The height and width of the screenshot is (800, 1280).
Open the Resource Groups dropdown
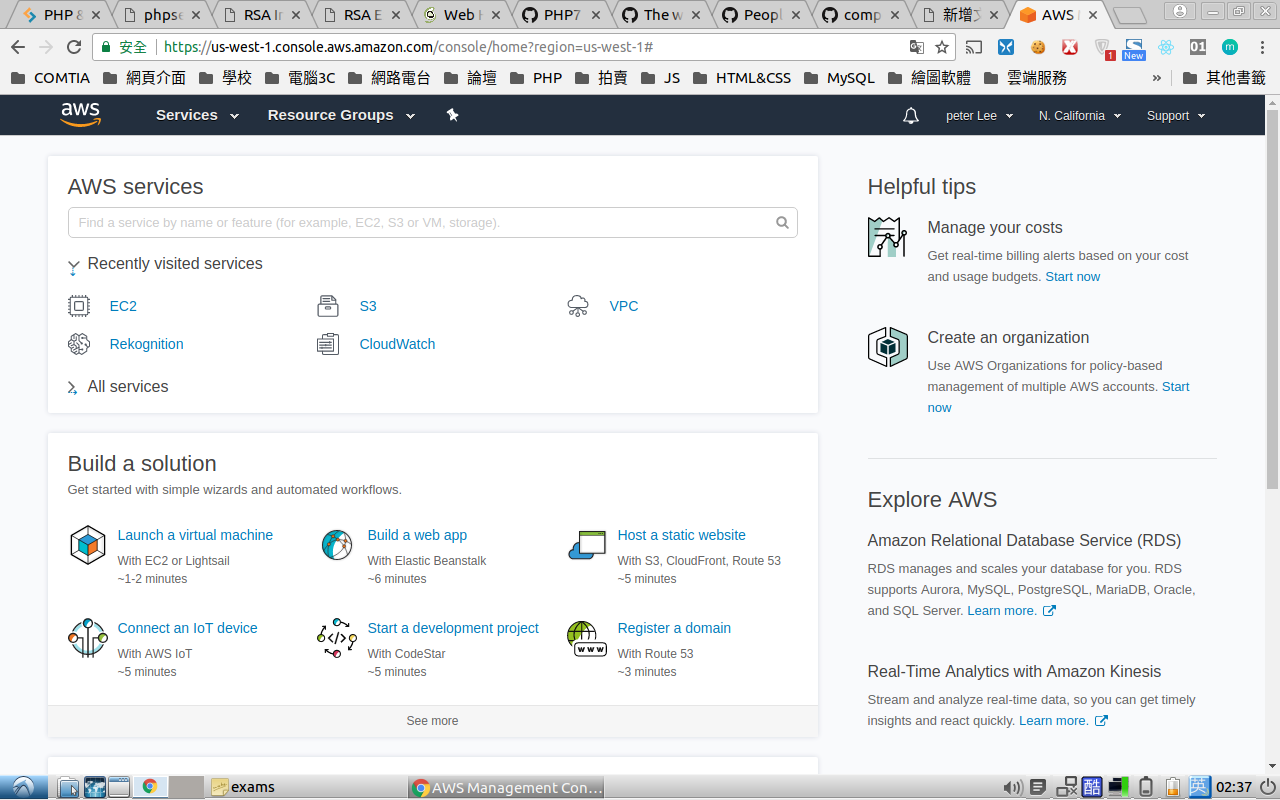click(341, 115)
